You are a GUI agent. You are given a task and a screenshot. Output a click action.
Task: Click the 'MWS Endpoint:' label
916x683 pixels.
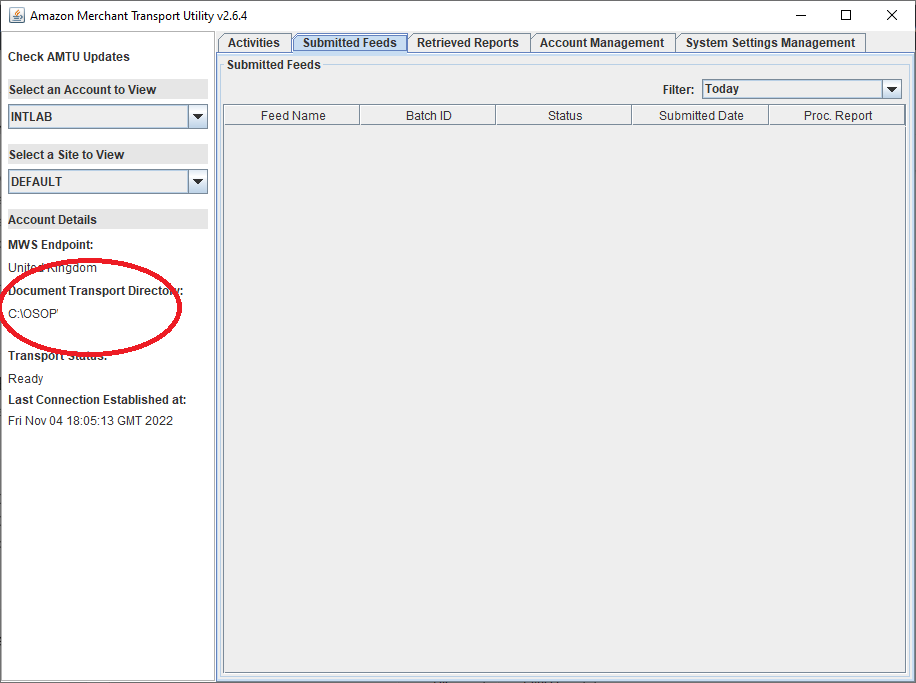(51, 245)
